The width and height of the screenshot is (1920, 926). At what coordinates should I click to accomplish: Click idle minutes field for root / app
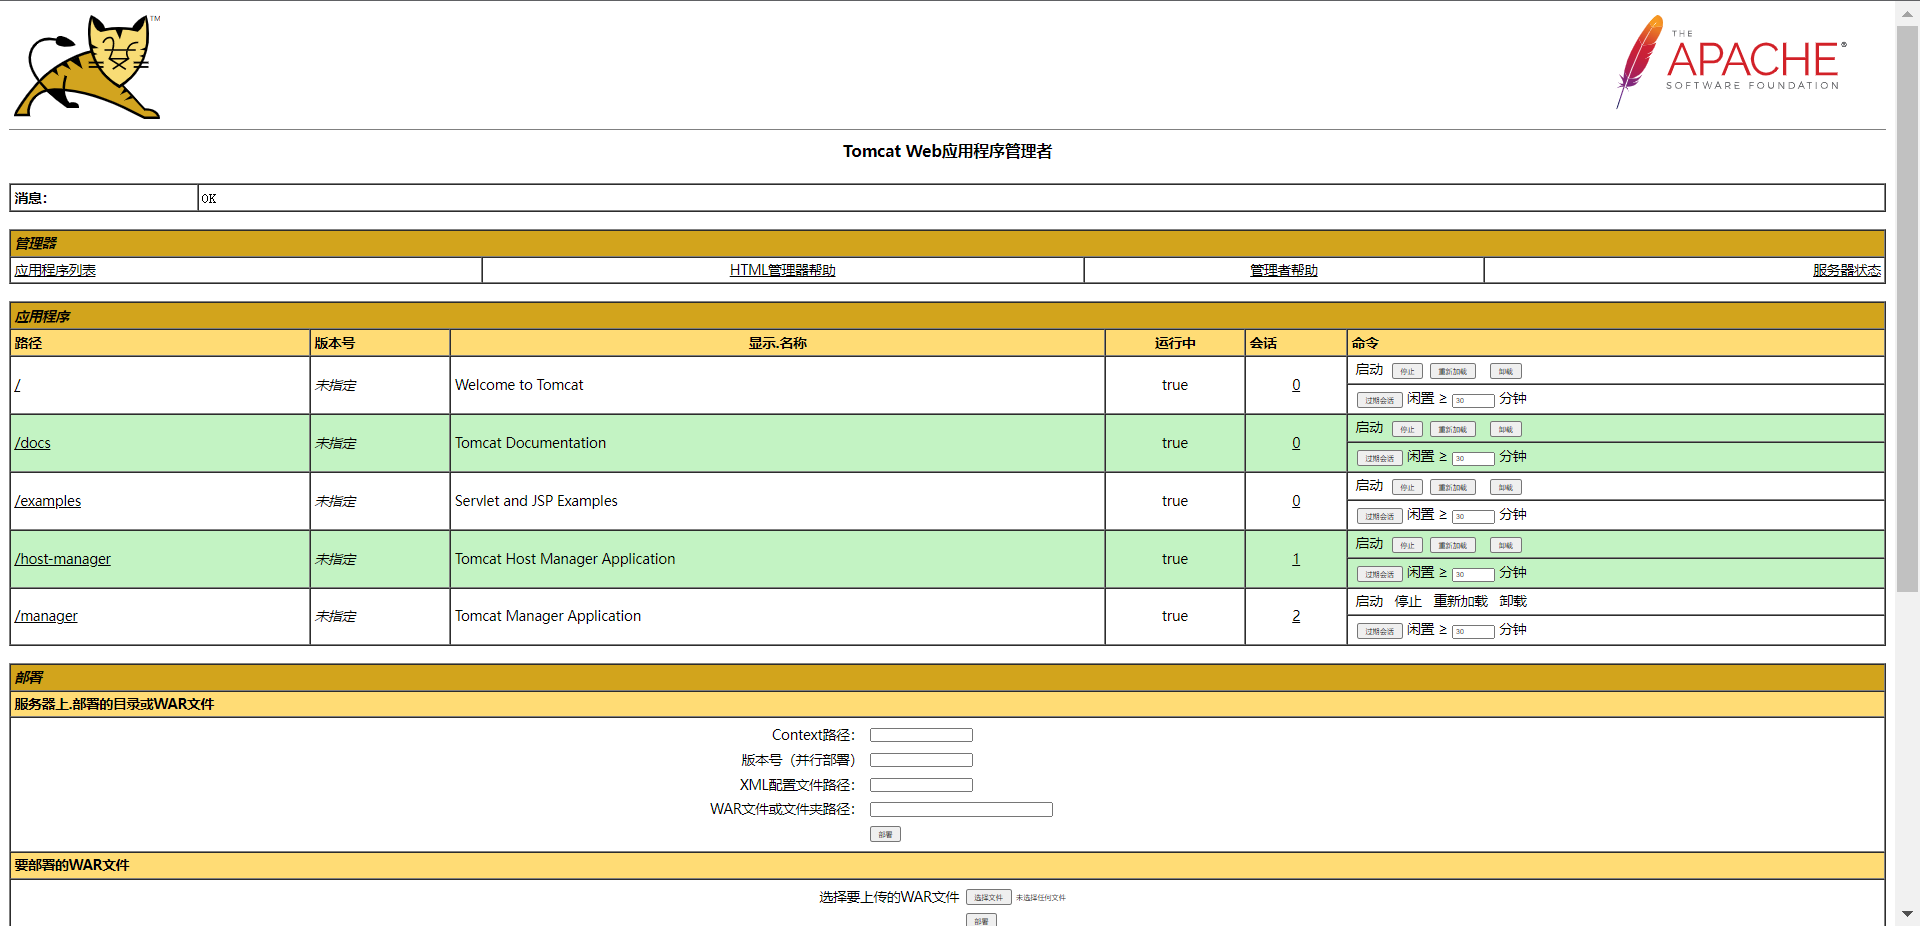(1473, 400)
